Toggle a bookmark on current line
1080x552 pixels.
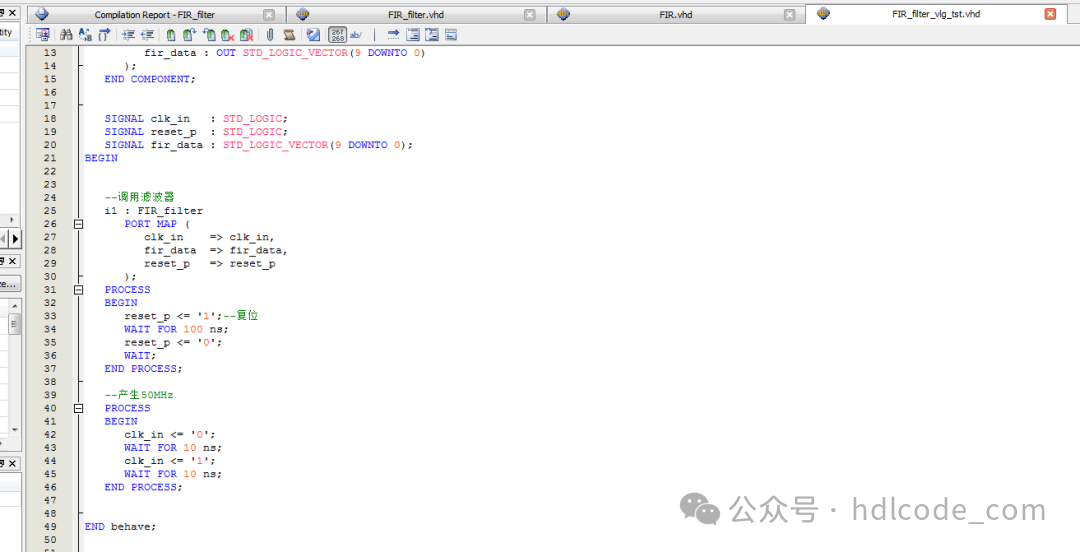[171, 34]
